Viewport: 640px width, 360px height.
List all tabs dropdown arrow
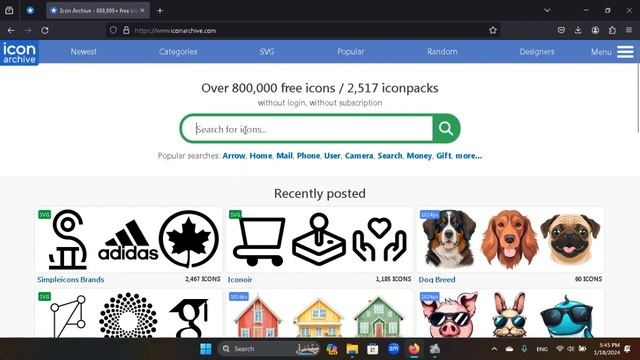[x=547, y=11]
